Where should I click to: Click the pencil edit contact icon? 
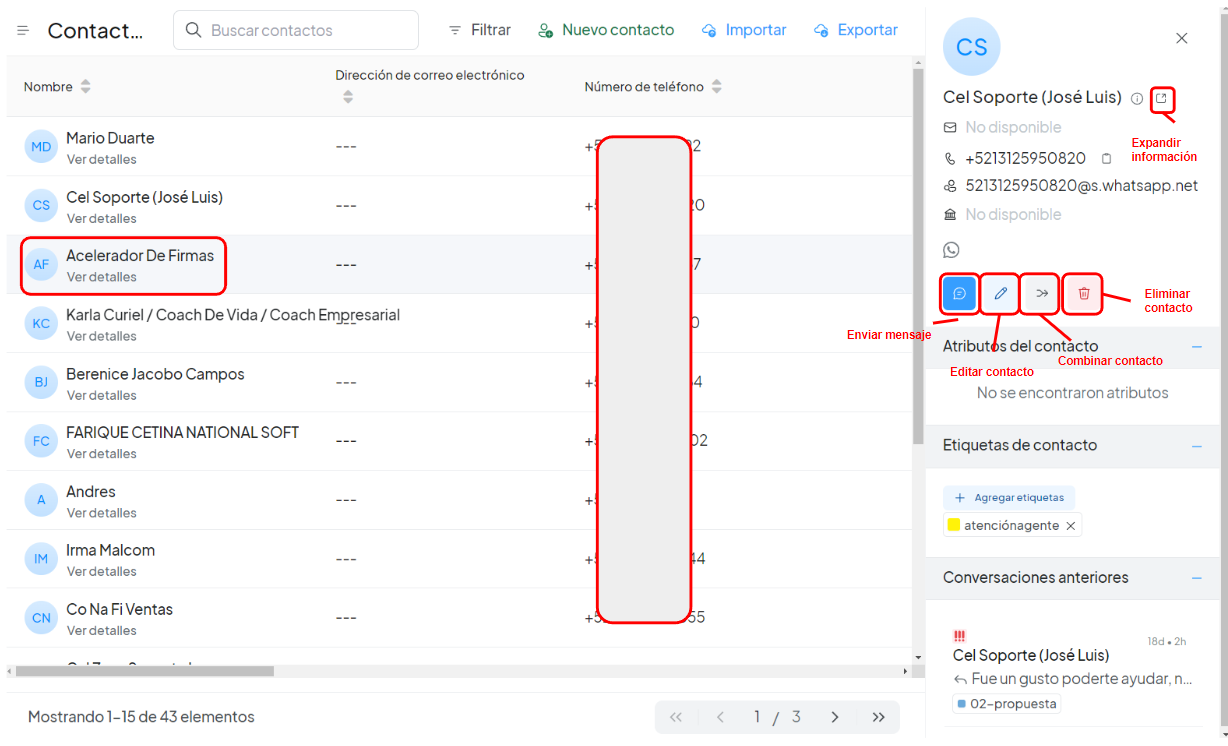tap(1000, 293)
